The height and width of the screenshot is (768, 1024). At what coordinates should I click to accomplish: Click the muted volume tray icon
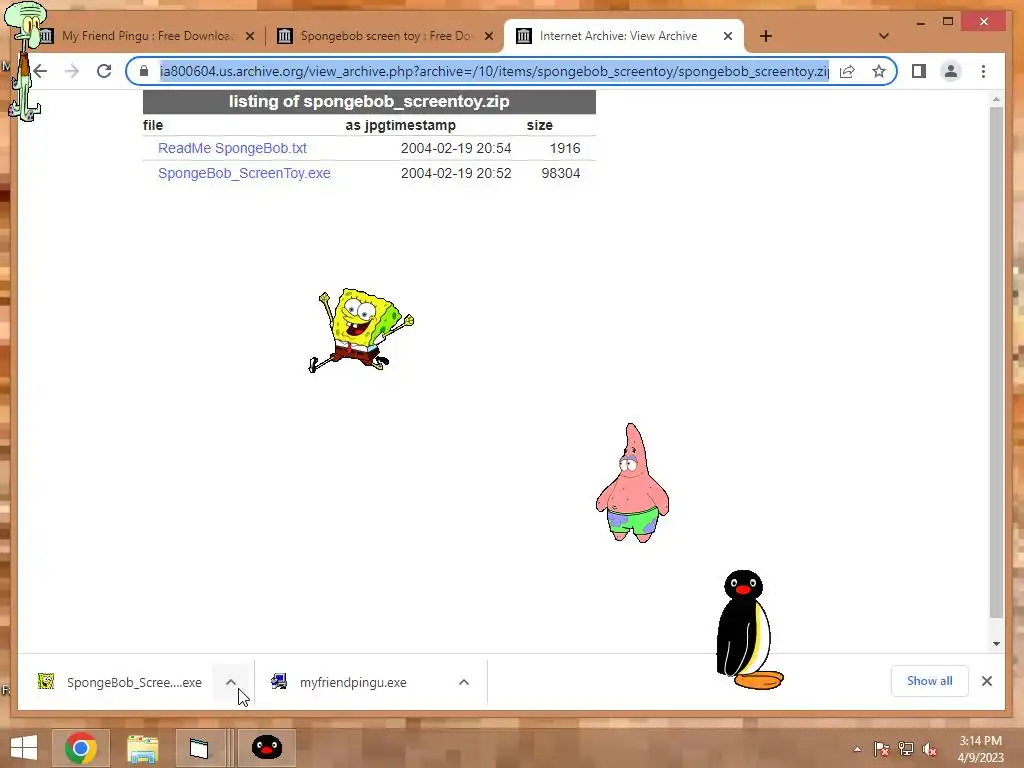930,749
